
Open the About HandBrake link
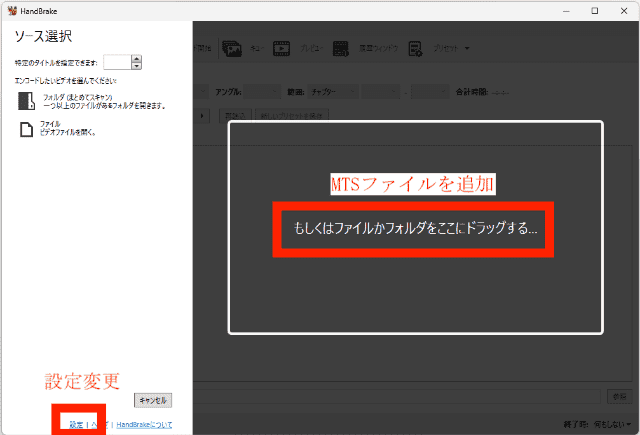click(x=144, y=425)
